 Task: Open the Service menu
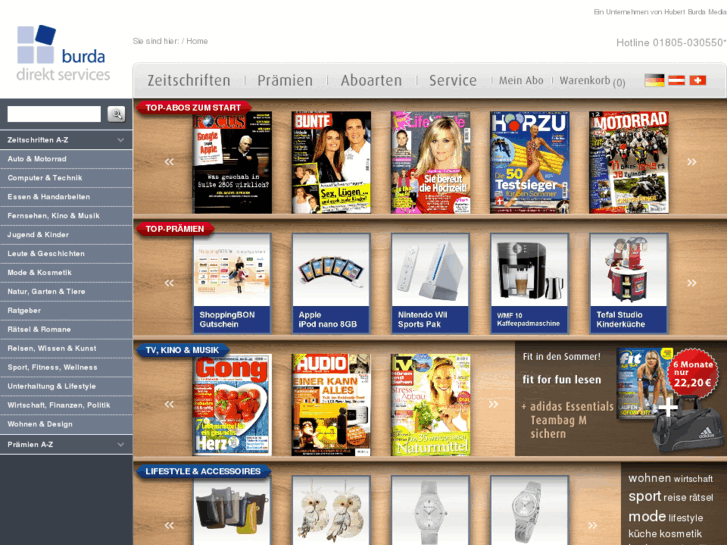[x=453, y=80]
